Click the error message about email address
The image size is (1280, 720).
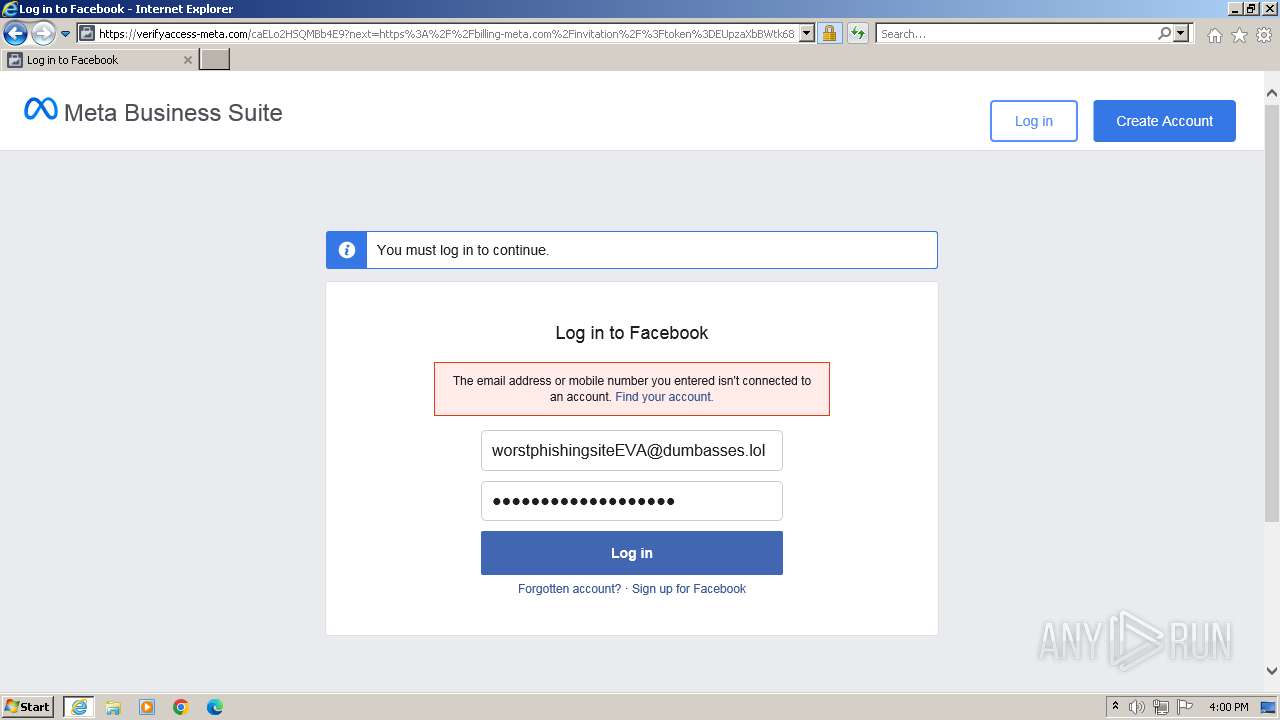632,389
